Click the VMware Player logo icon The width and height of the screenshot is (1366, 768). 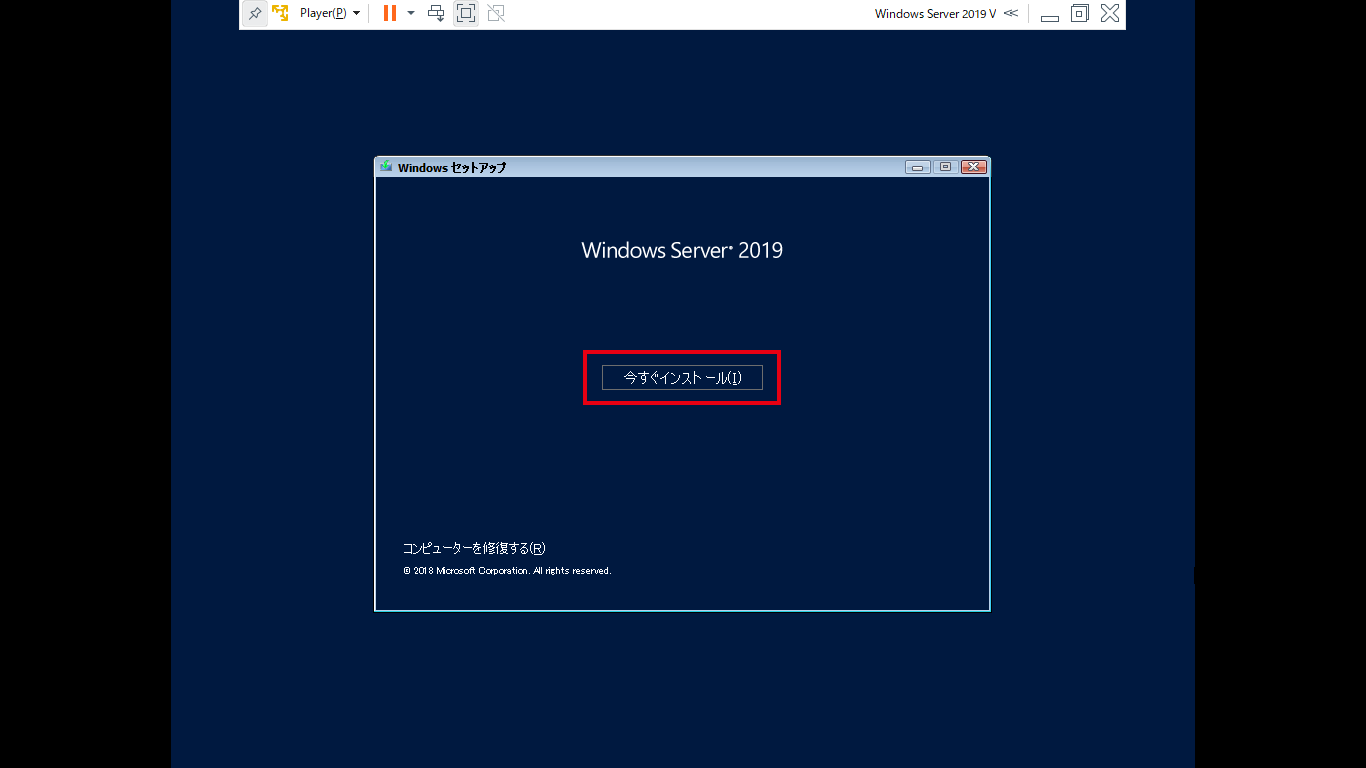click(281, 14)
